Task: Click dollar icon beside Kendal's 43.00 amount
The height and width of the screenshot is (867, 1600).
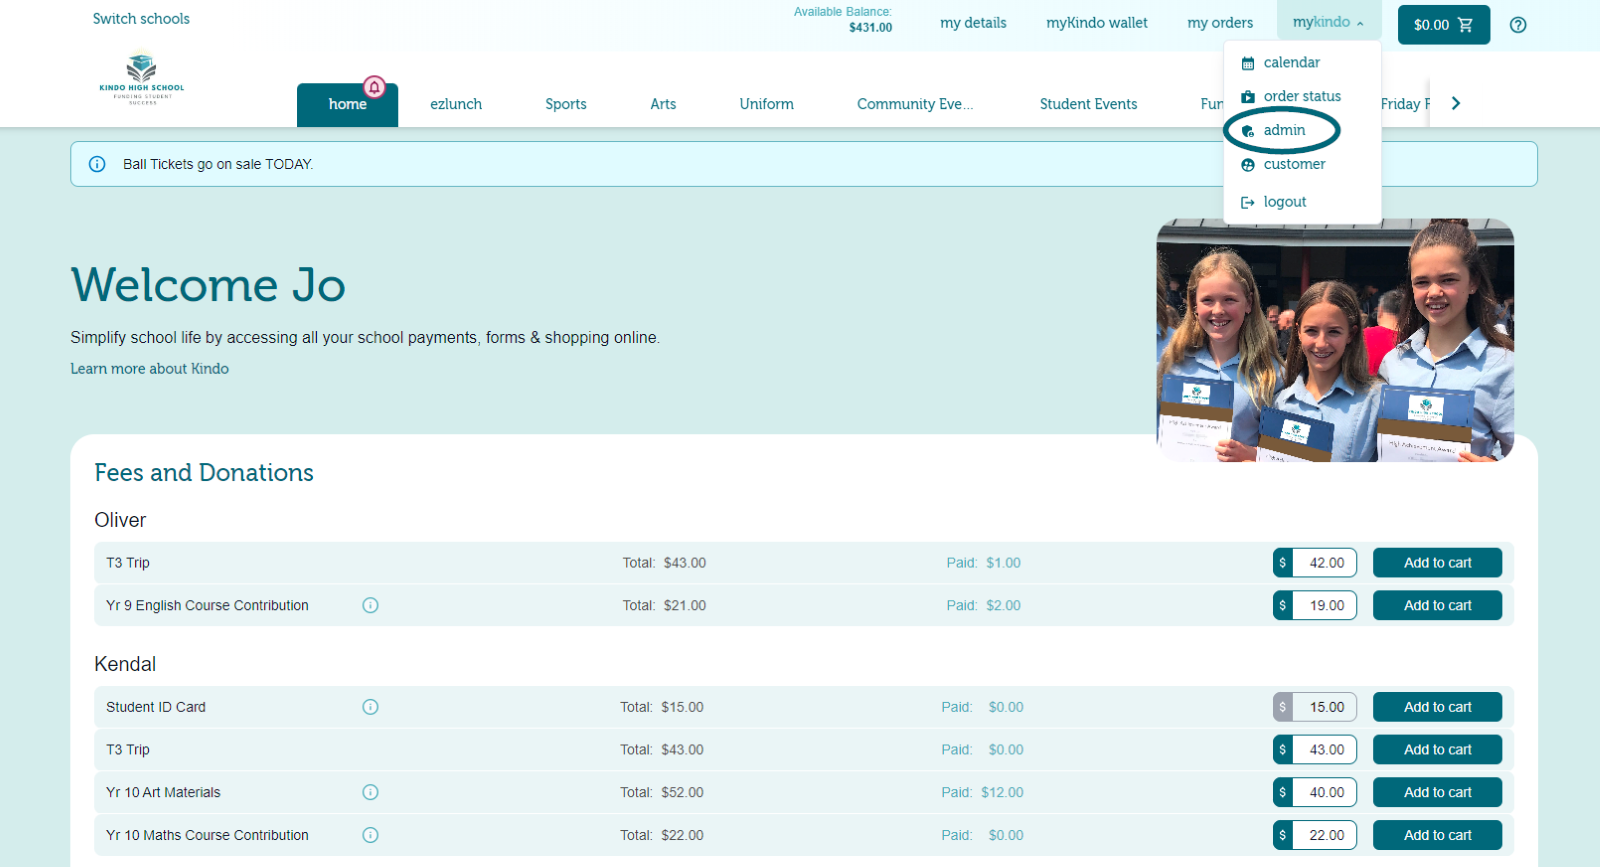Action: 1283,750
